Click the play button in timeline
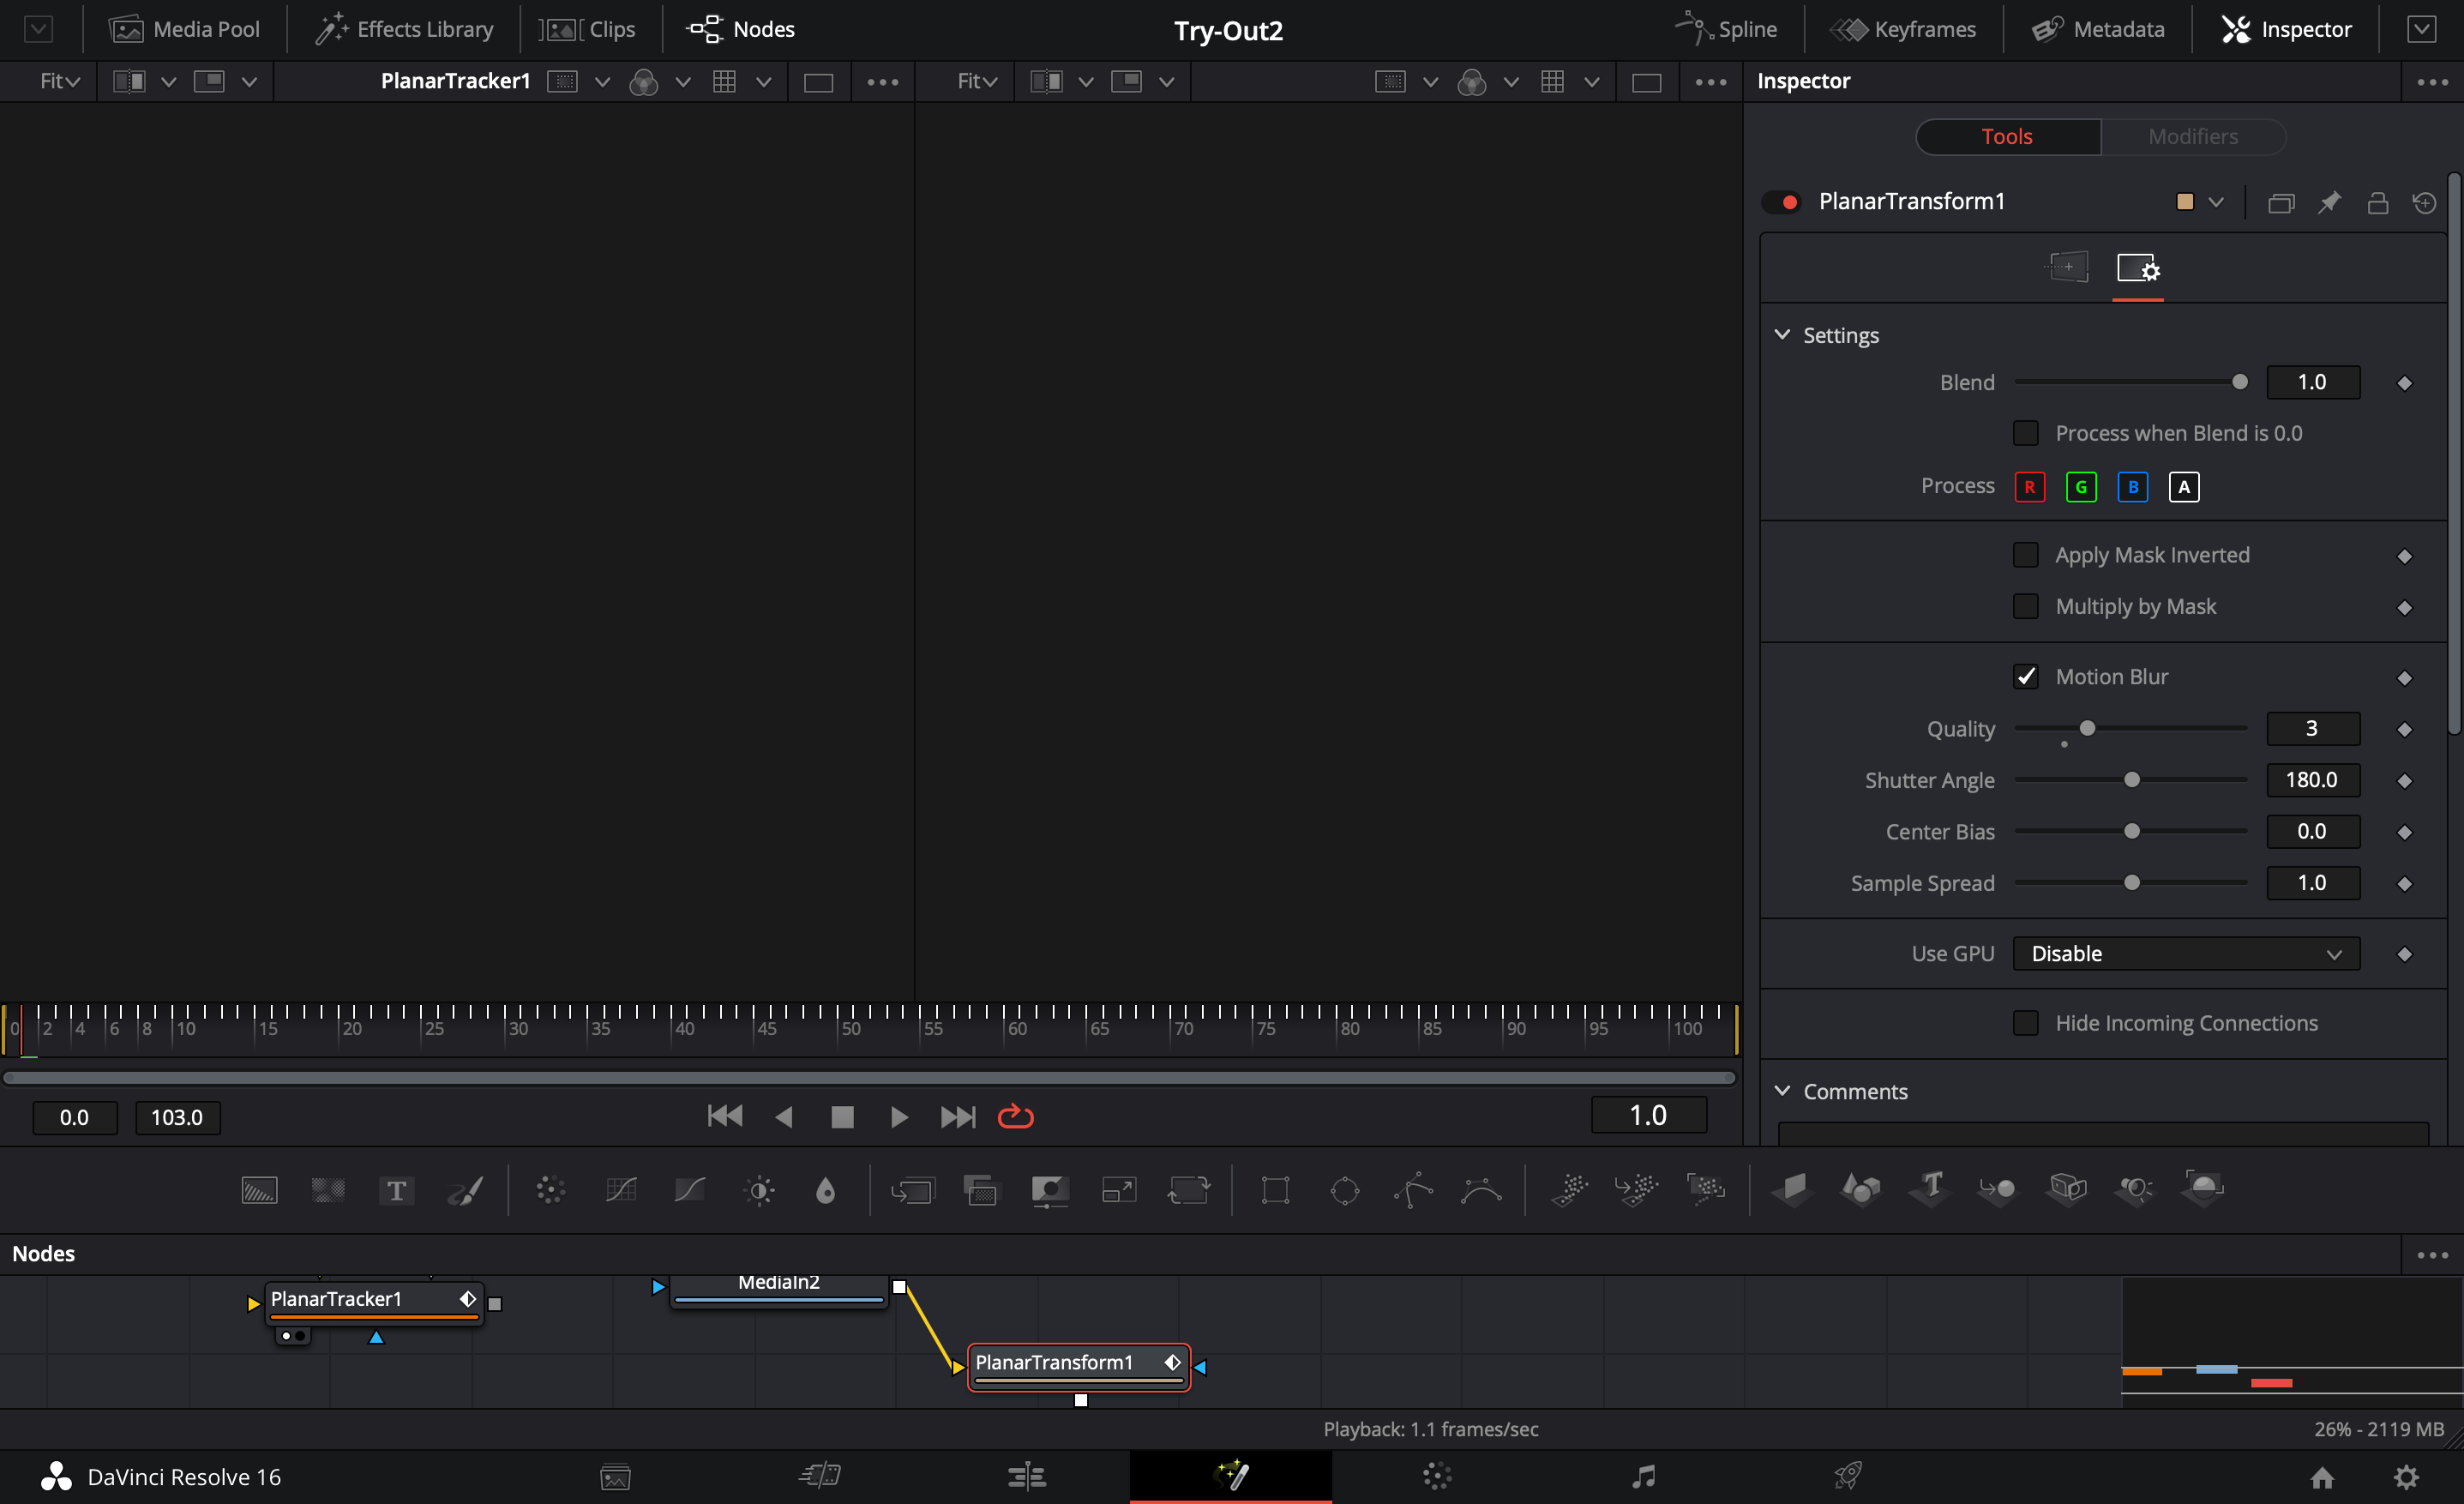The width and height of the screenshot is (2464, 1504). 898,1115
